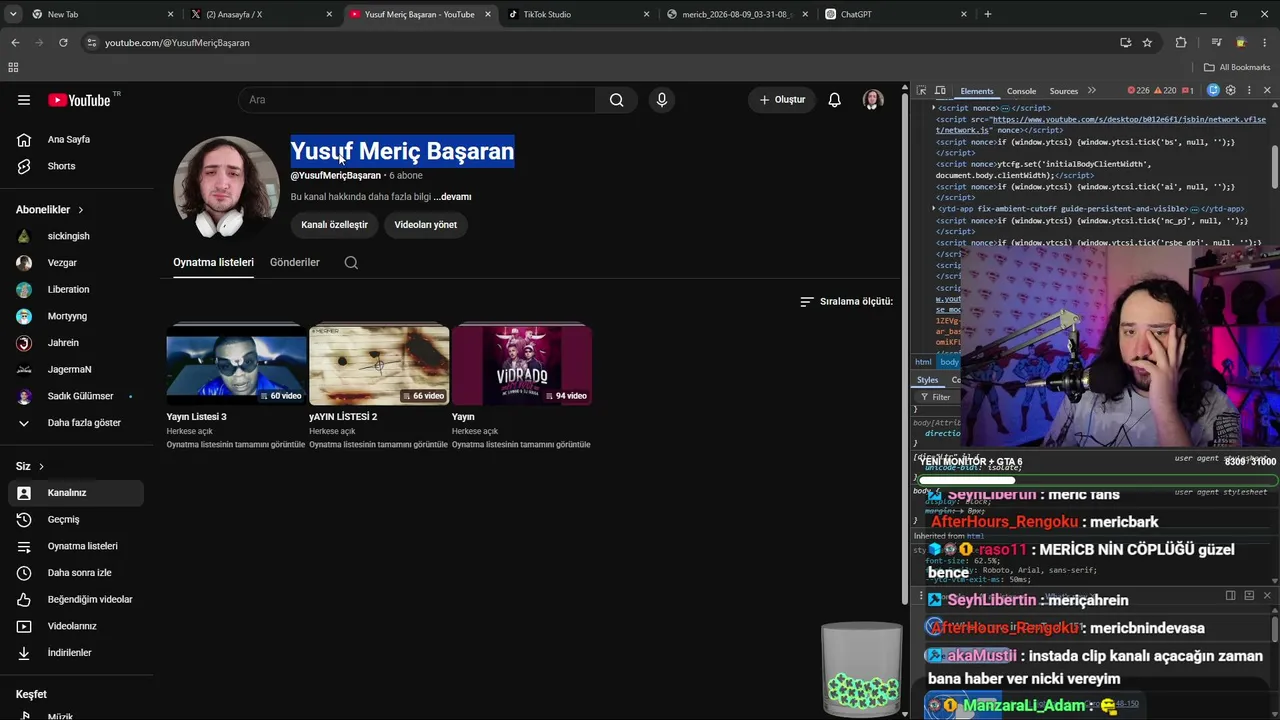1280x720 pixels.
Task: Select the Oynatma listeleri channel tab
Action: (213, 263)
